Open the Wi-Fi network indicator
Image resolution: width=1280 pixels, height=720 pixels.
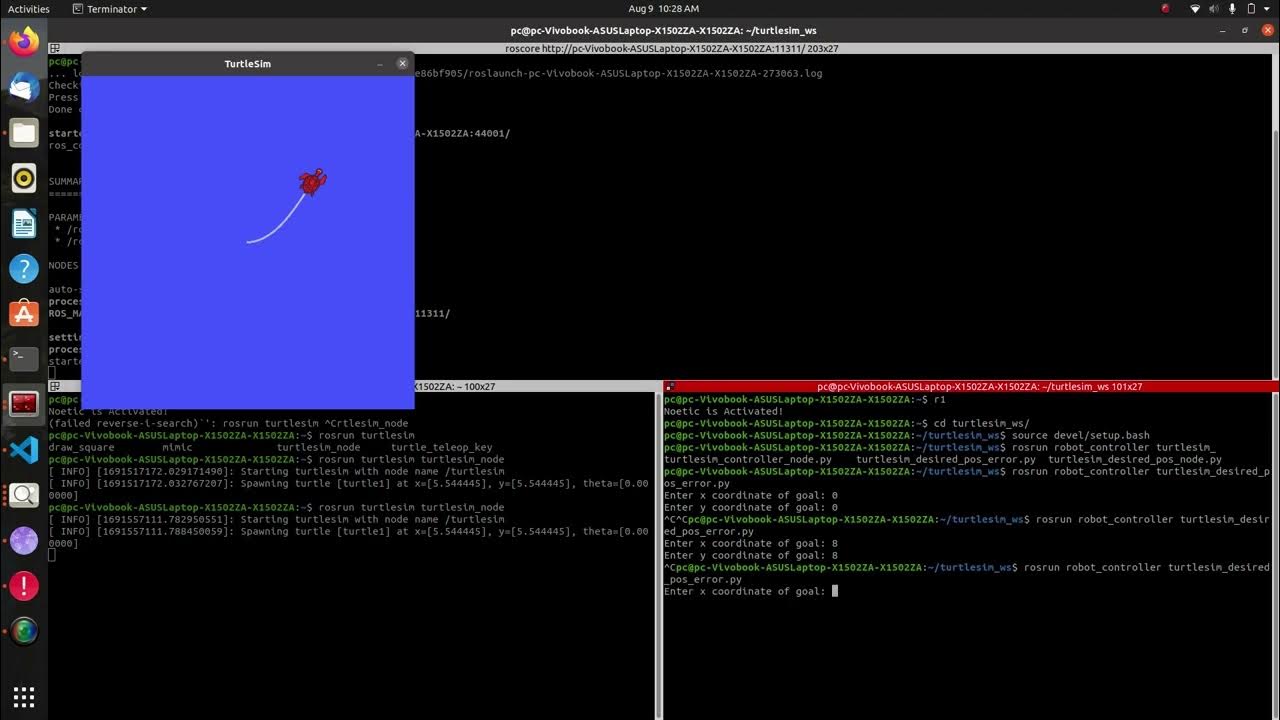pyautogui.click(x=1196, y=9)
